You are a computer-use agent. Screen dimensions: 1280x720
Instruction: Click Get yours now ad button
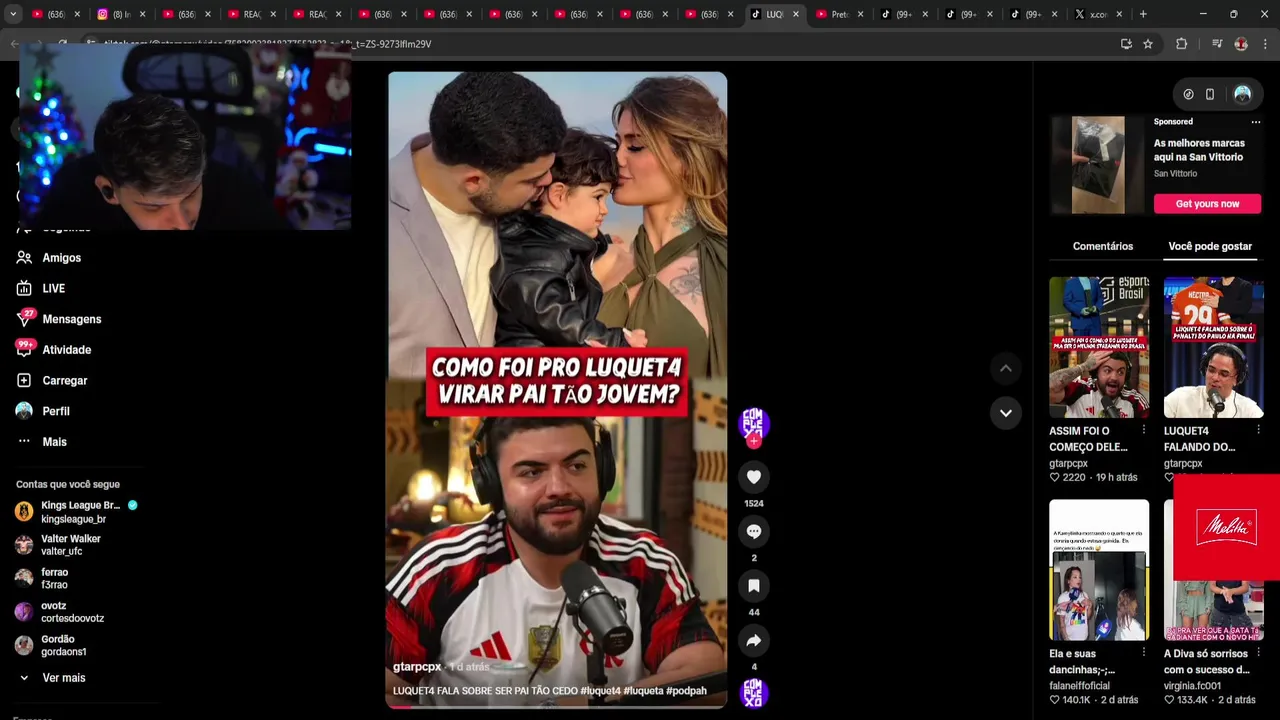tap(1207, 204)
